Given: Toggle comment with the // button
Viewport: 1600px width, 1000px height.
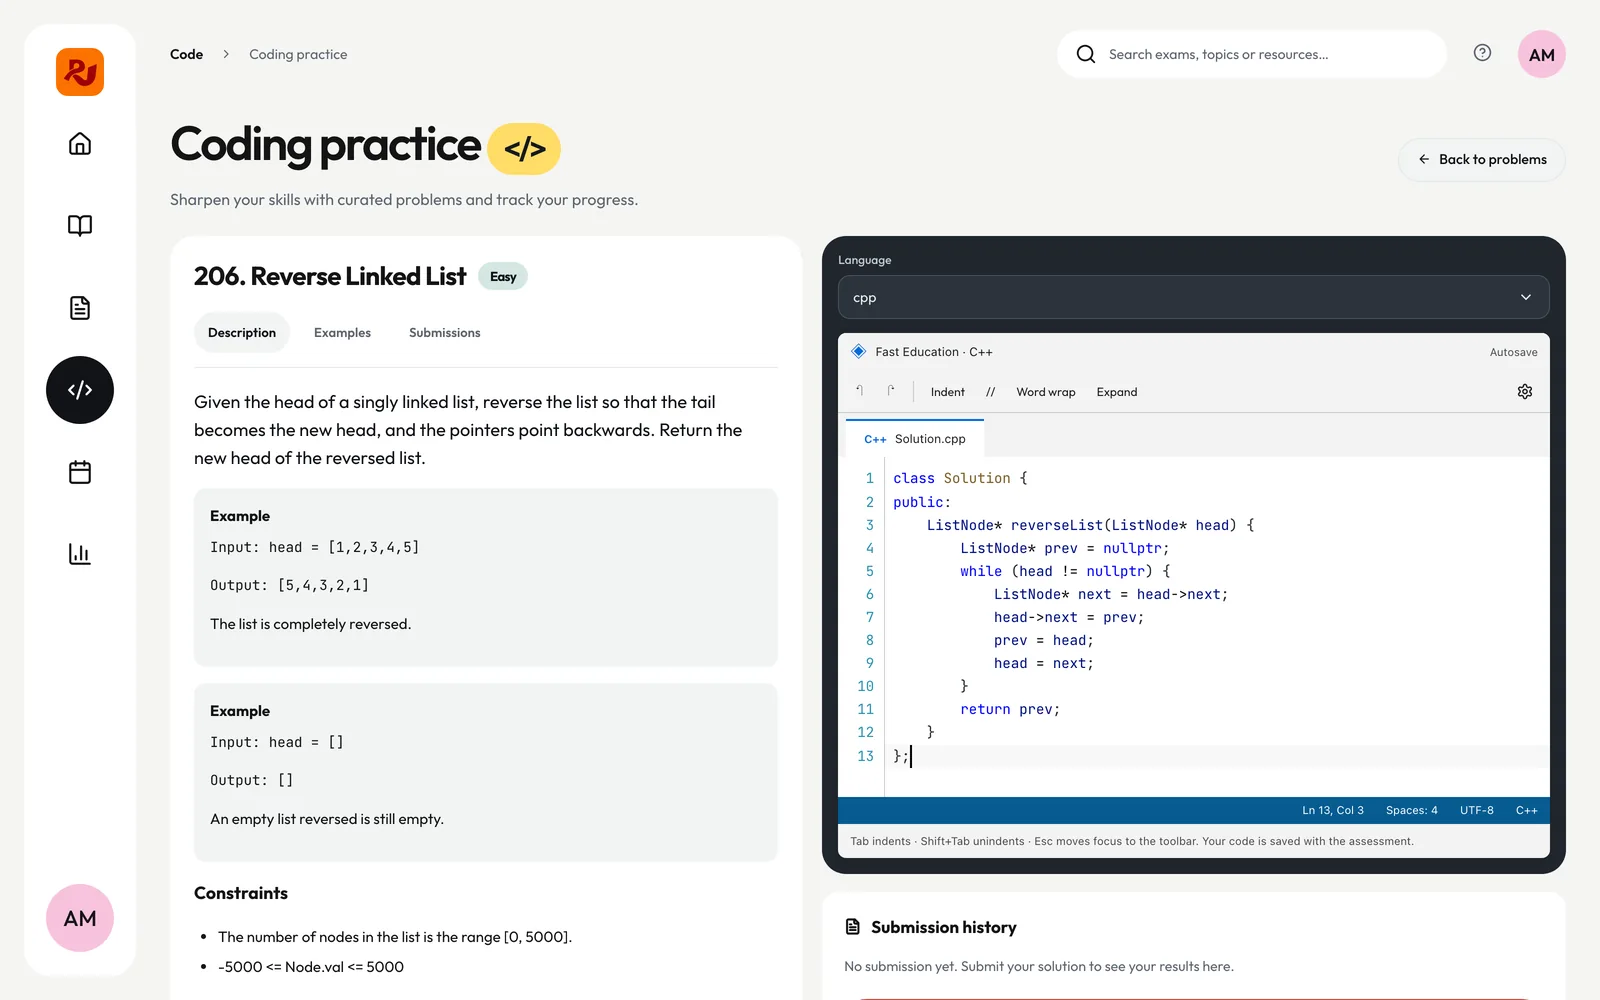Looking at the screenshot, I should pos(990,392).
